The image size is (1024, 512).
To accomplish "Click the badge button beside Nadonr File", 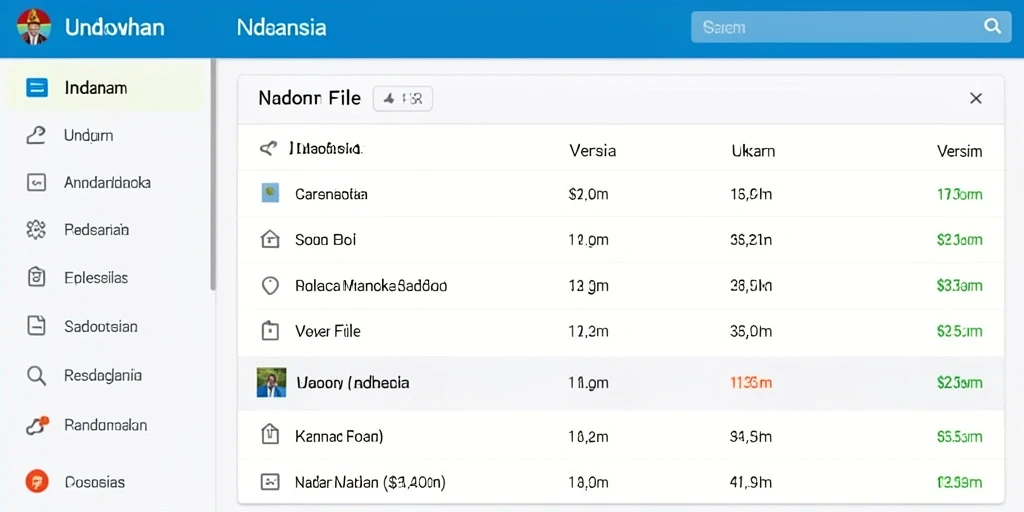I will [x=402, y=99].
